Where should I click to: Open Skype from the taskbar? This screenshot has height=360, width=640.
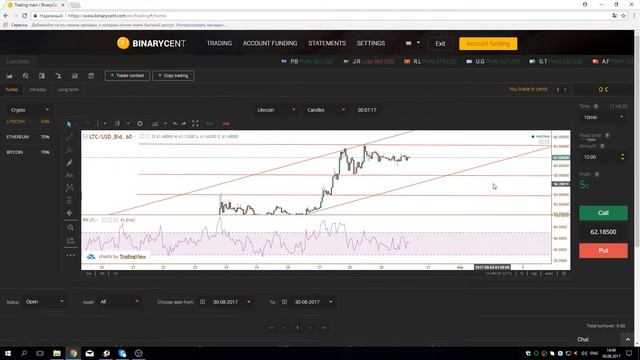tap(122, 353)
